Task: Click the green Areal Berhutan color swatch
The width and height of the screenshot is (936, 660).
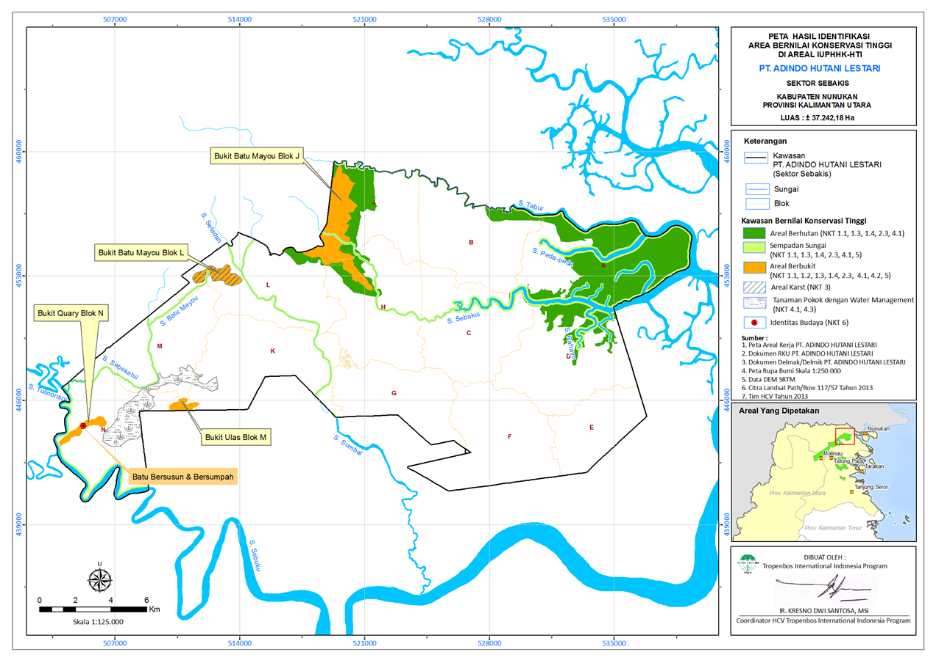Action: click(x=753, y=233)
